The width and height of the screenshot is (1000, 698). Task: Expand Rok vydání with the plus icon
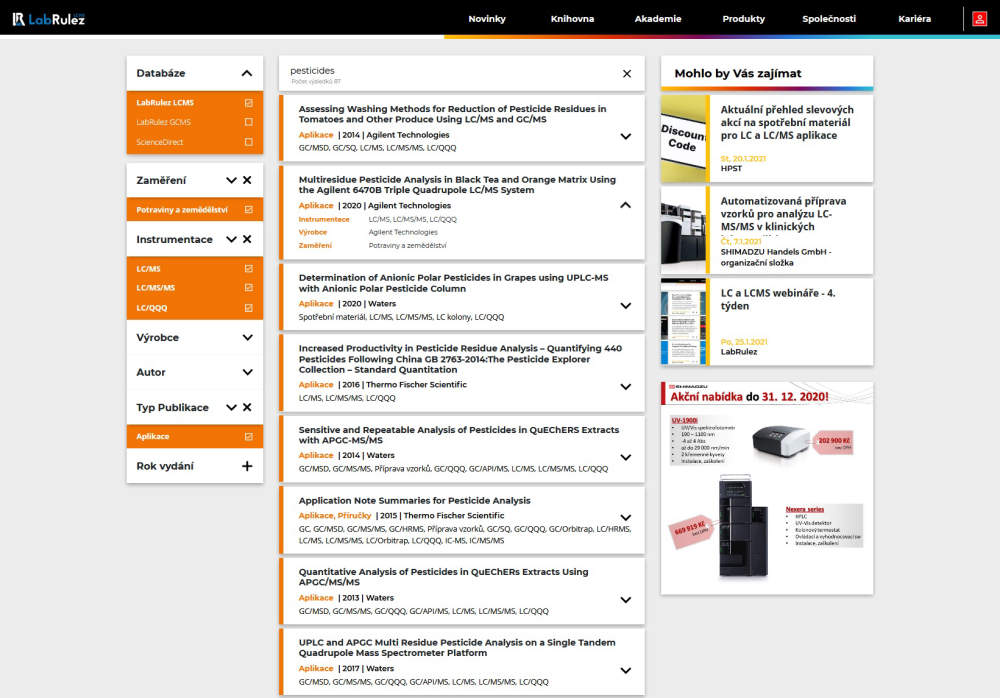[x=247, y=466]
